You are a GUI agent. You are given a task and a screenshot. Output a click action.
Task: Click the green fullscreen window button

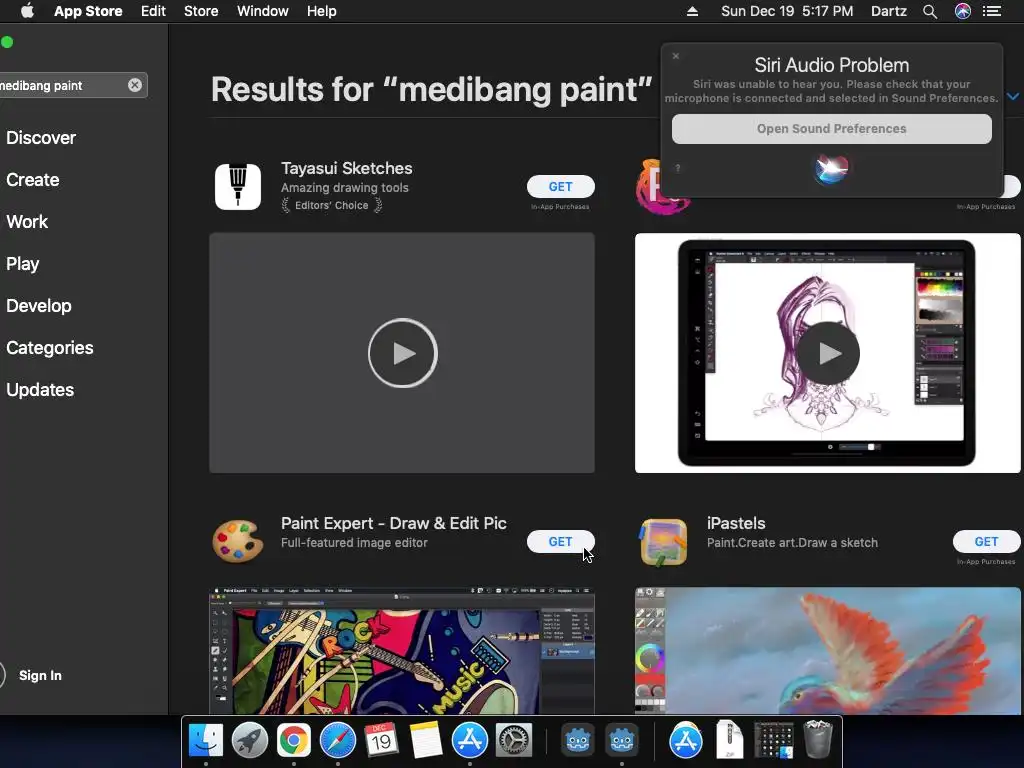click(x=7, y=42)
